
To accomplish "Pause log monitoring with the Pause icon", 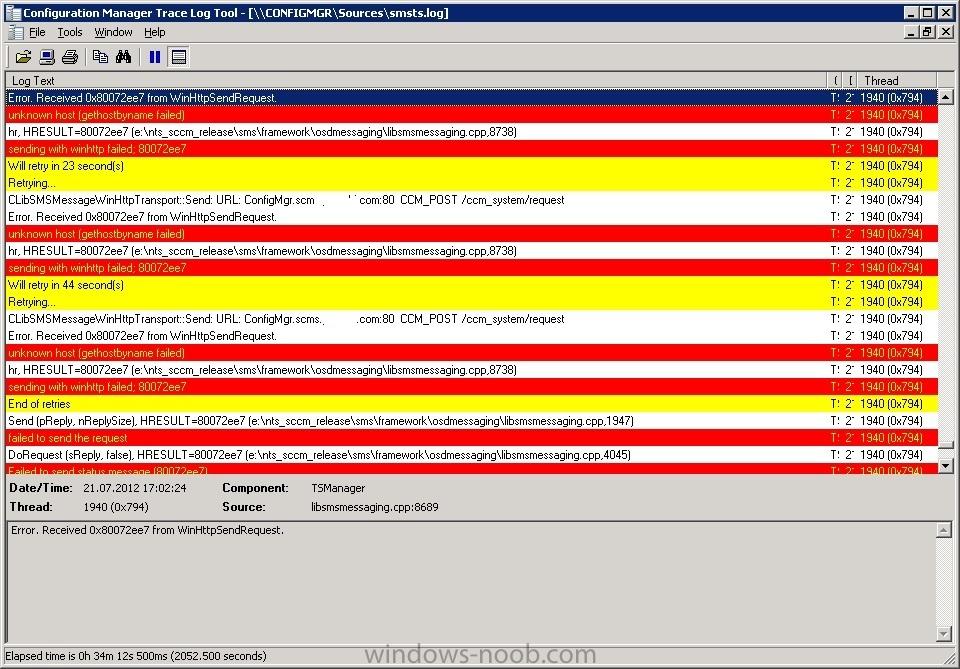I will coord(155,57).
